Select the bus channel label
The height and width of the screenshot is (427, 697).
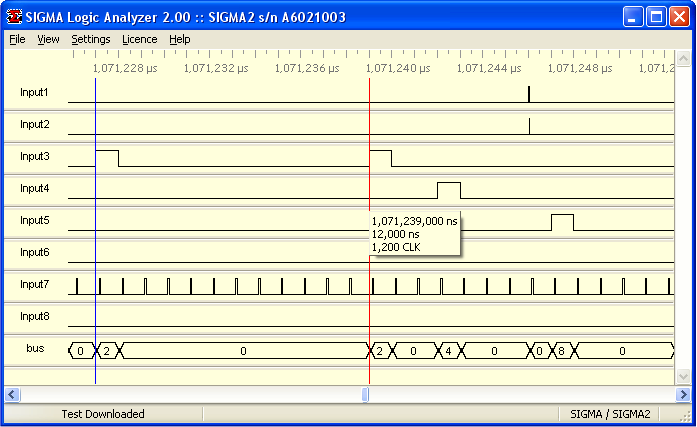pyautogui.click(x=35, y=349)
